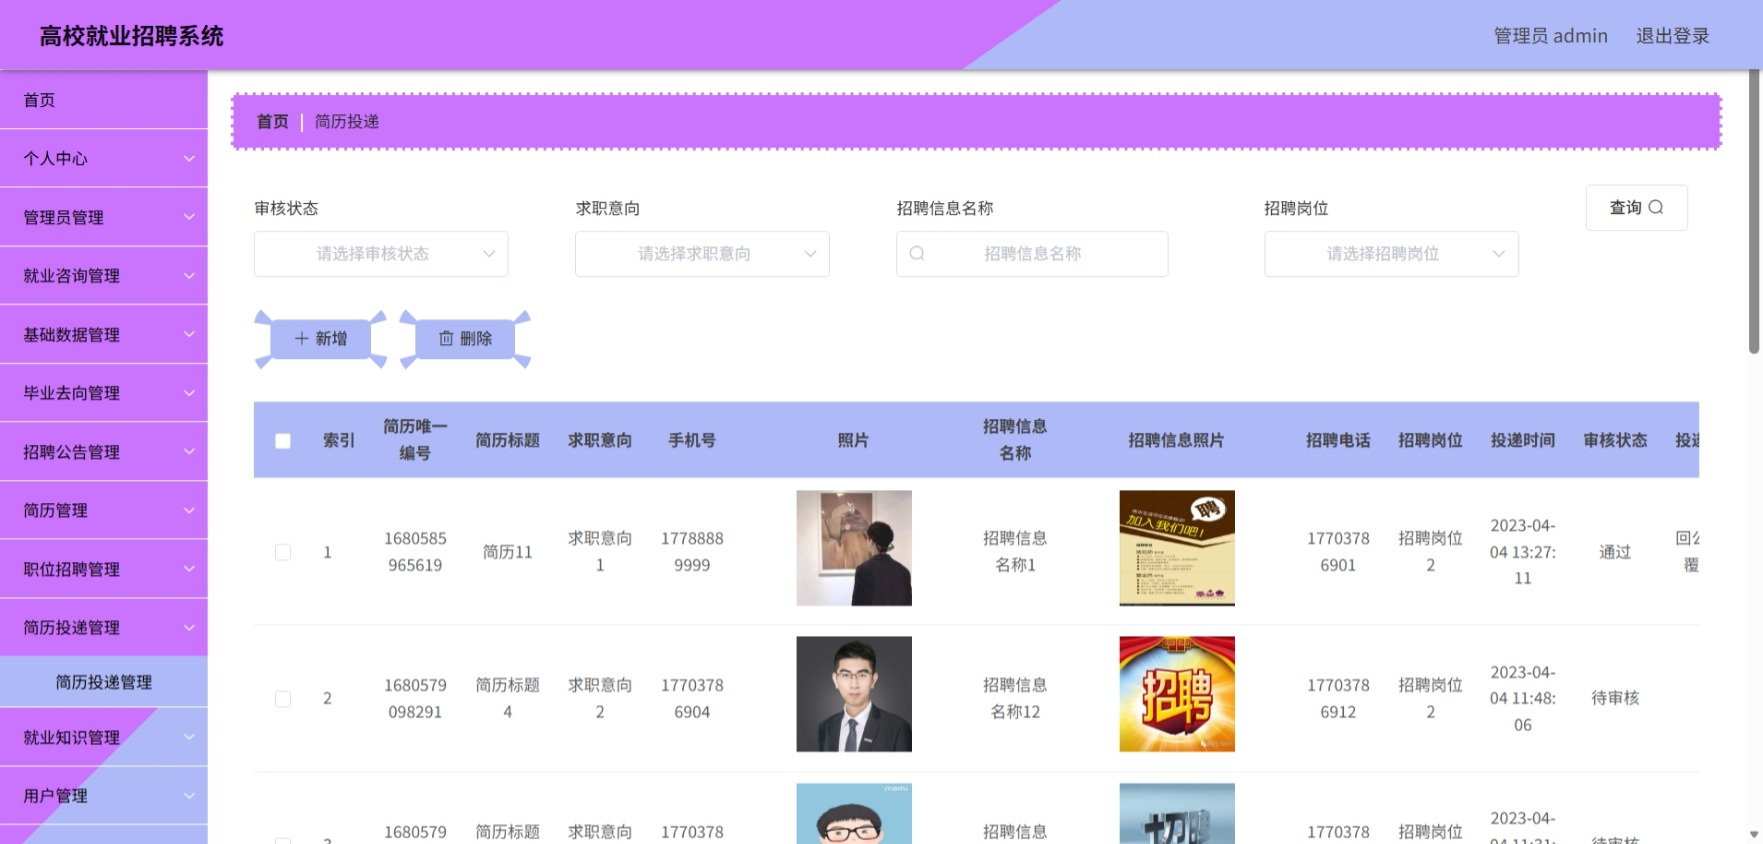Check the checkbox for row 2 简历标题4
Screen dimensions: 1763x844
[x=283, y=699]
